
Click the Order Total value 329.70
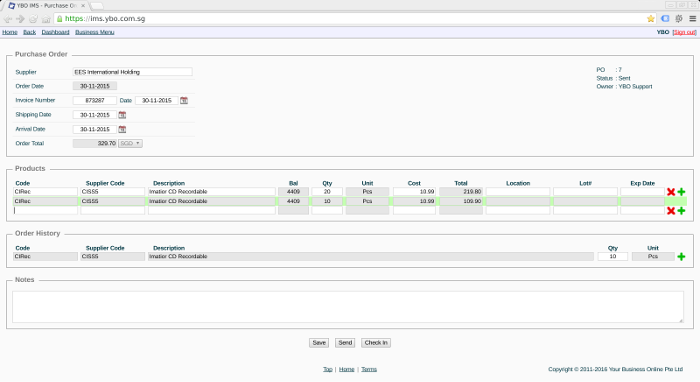click(95, 143)
